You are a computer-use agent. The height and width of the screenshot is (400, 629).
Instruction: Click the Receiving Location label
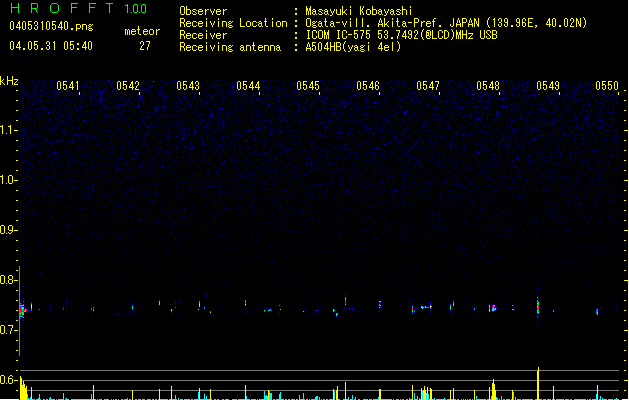pyautogui.click(x=233, y=23)
